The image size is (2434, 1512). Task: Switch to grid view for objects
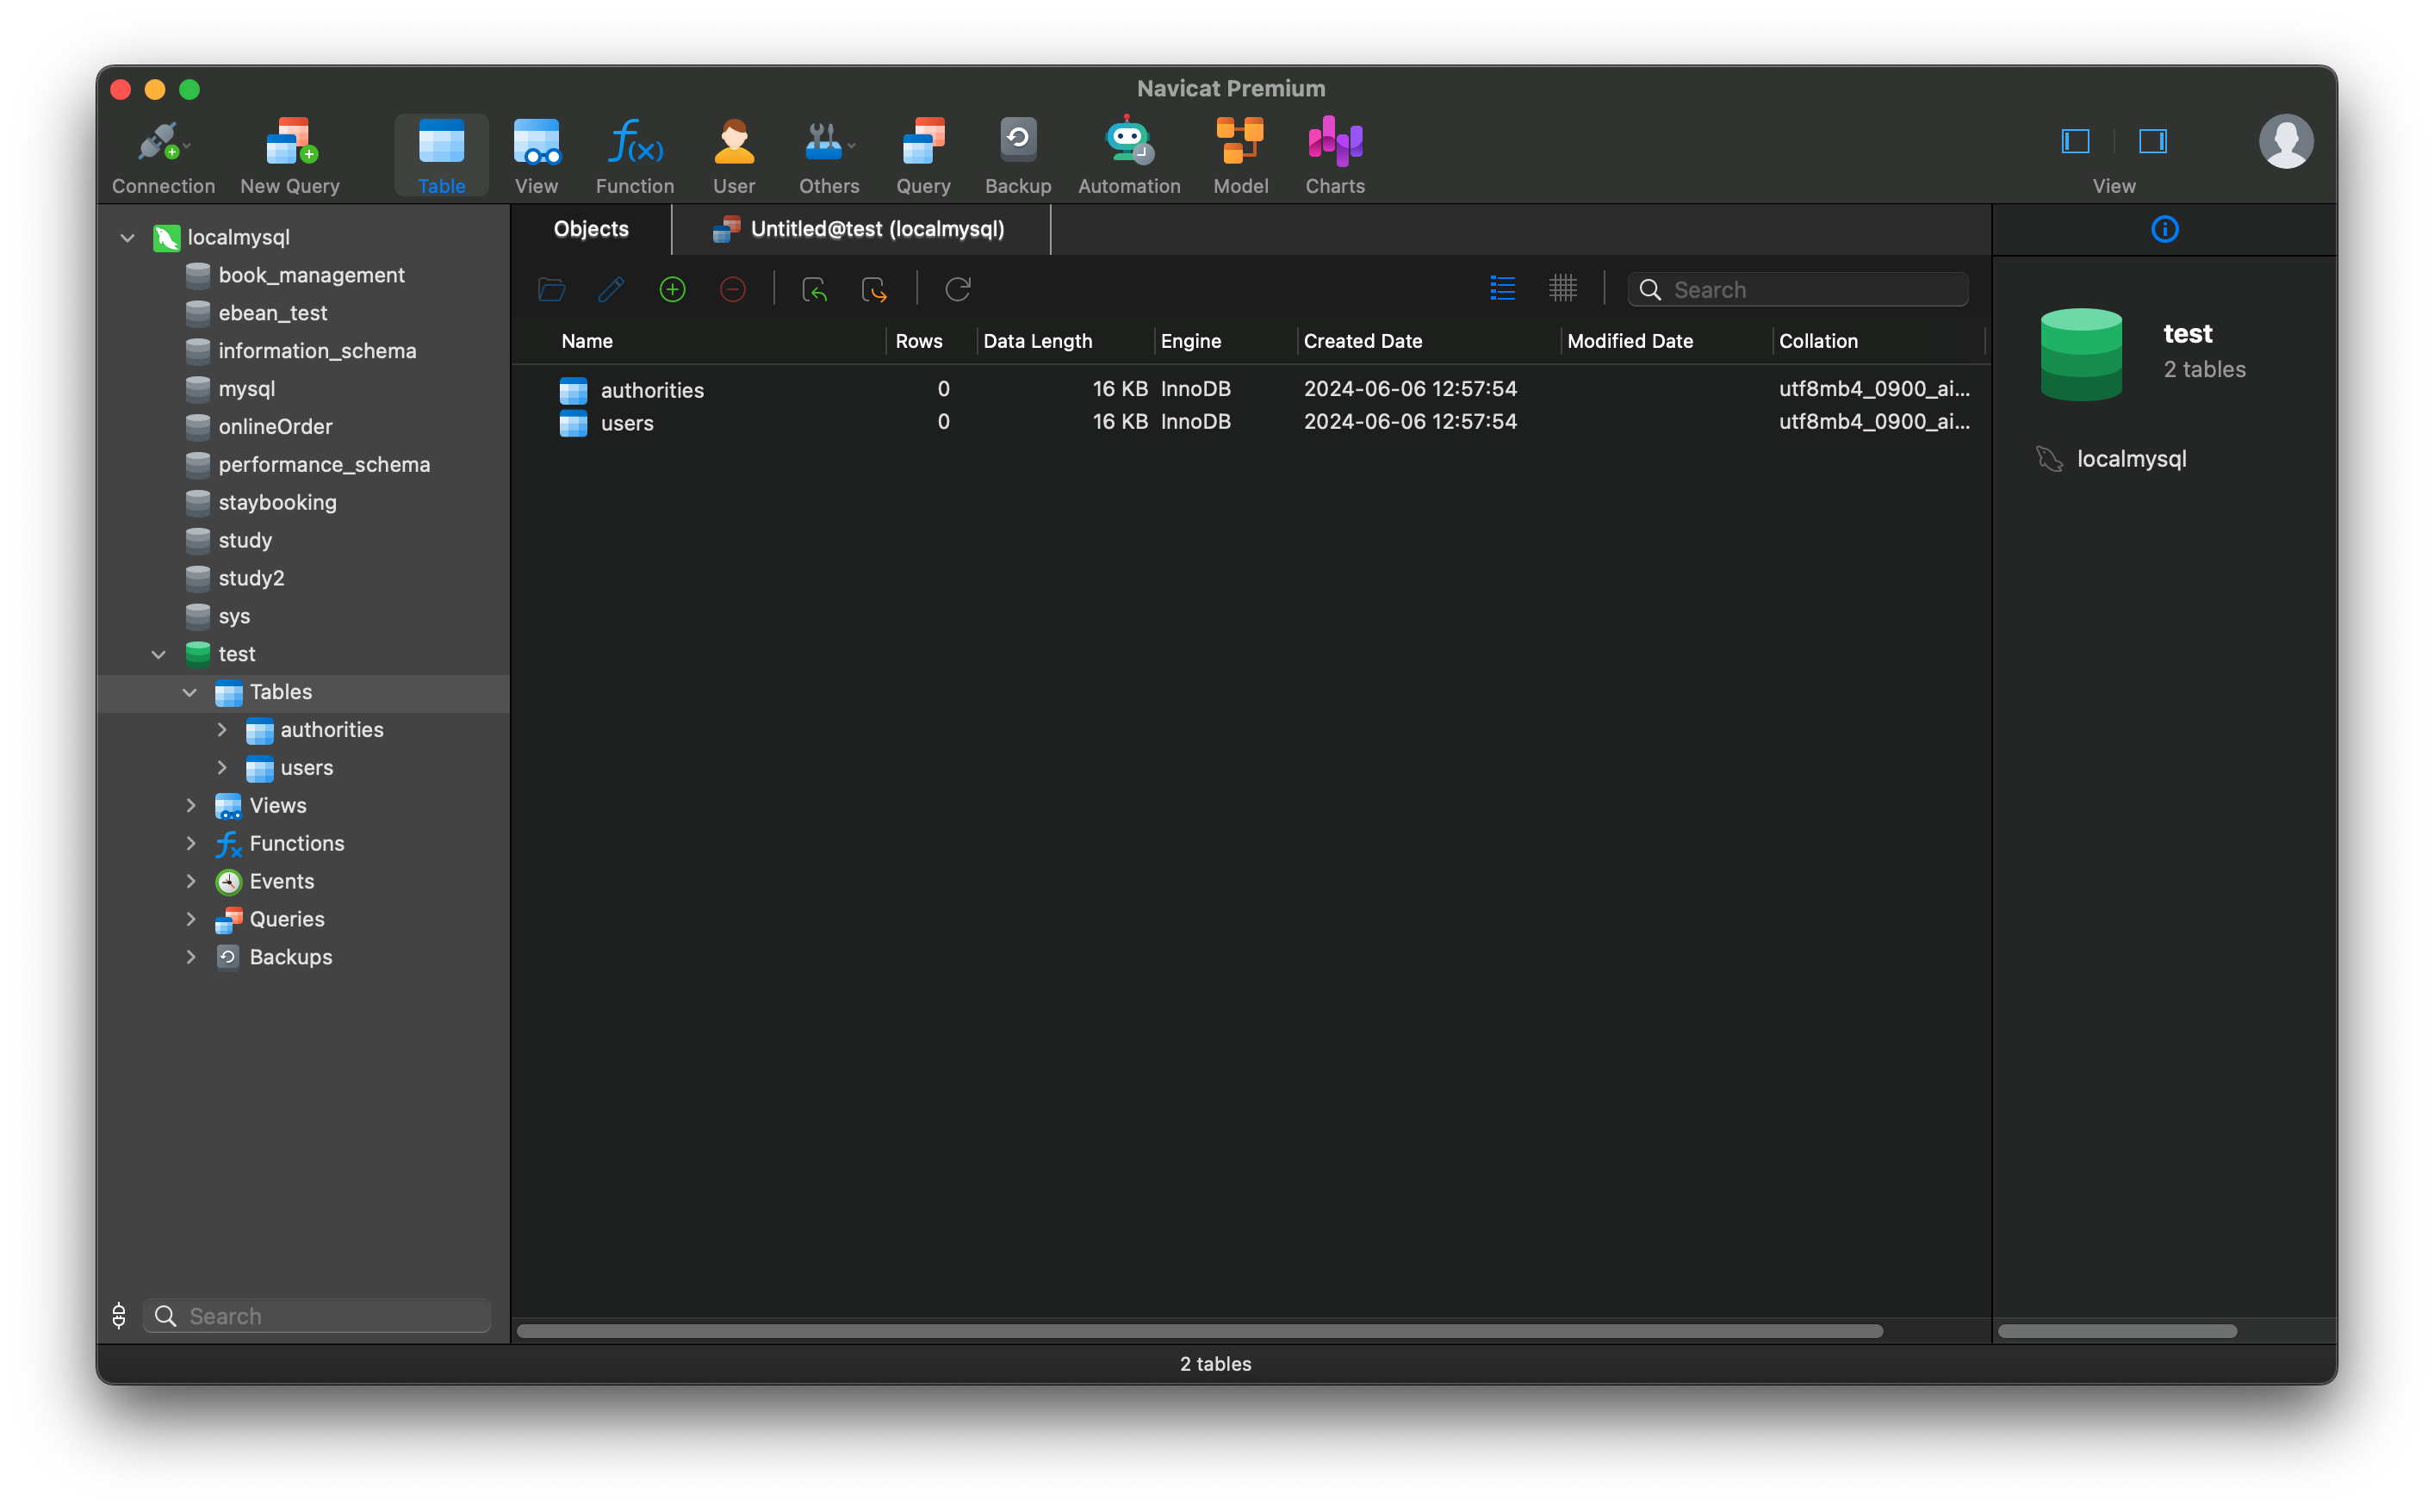[1563, 288]
